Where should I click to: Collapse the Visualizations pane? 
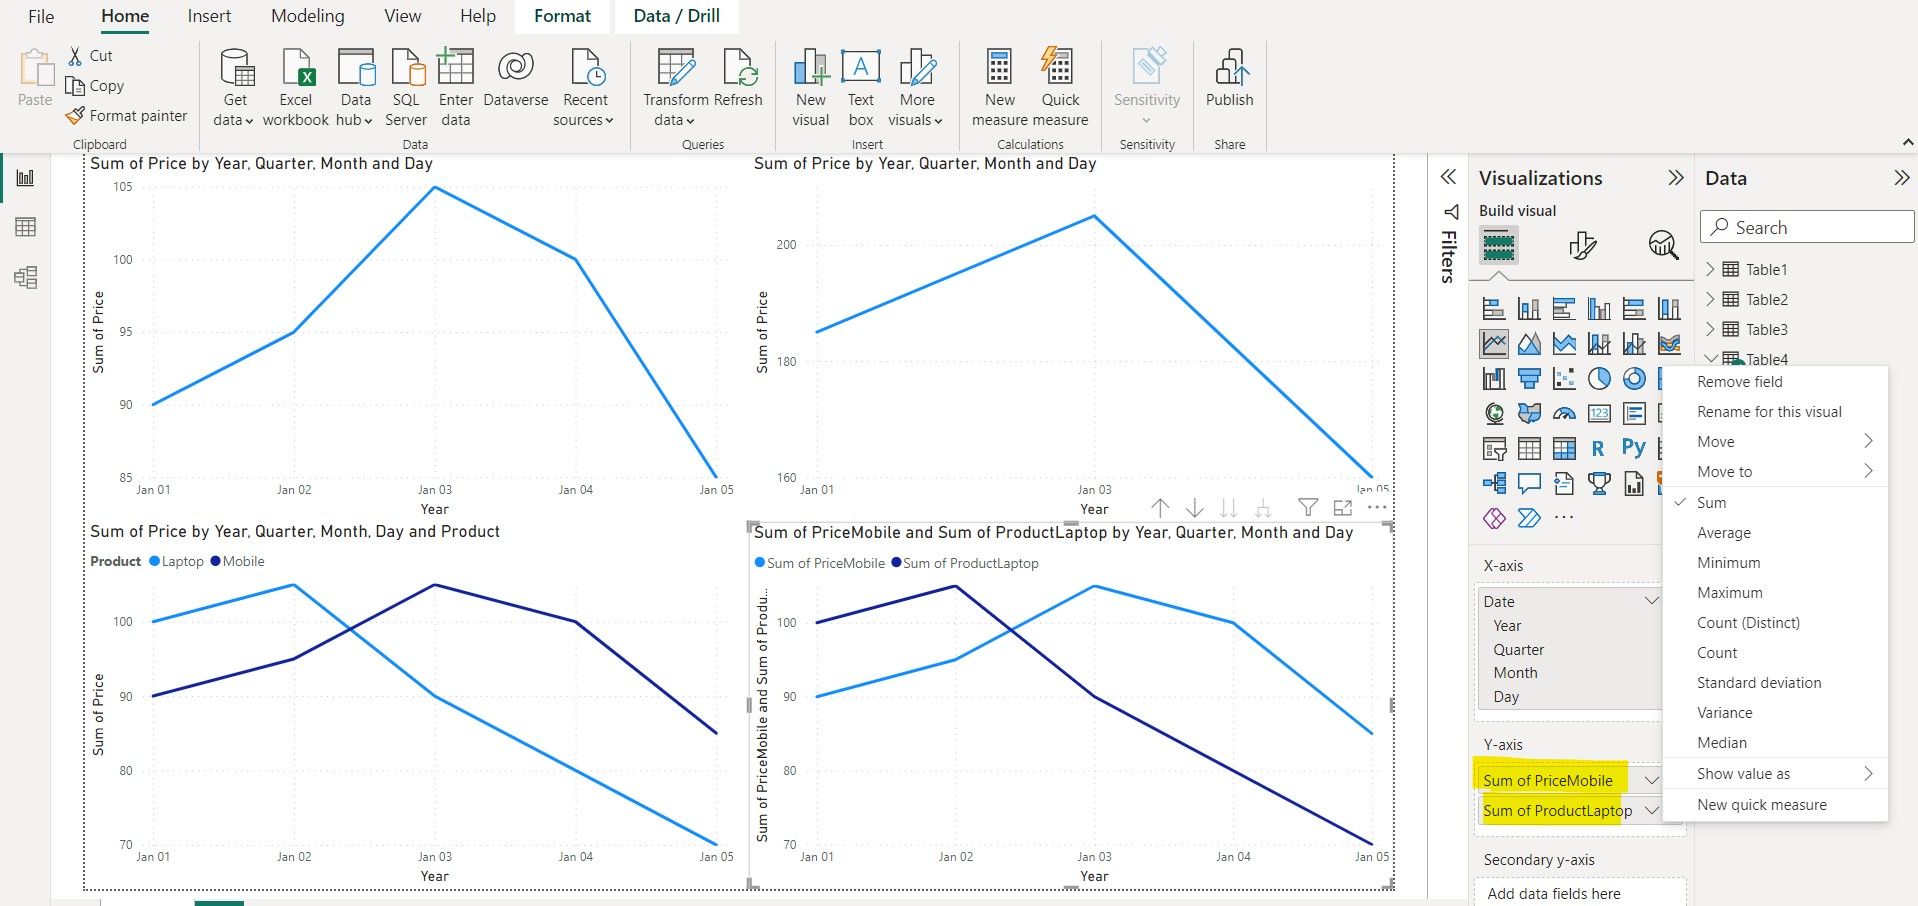click(1676, 178)
